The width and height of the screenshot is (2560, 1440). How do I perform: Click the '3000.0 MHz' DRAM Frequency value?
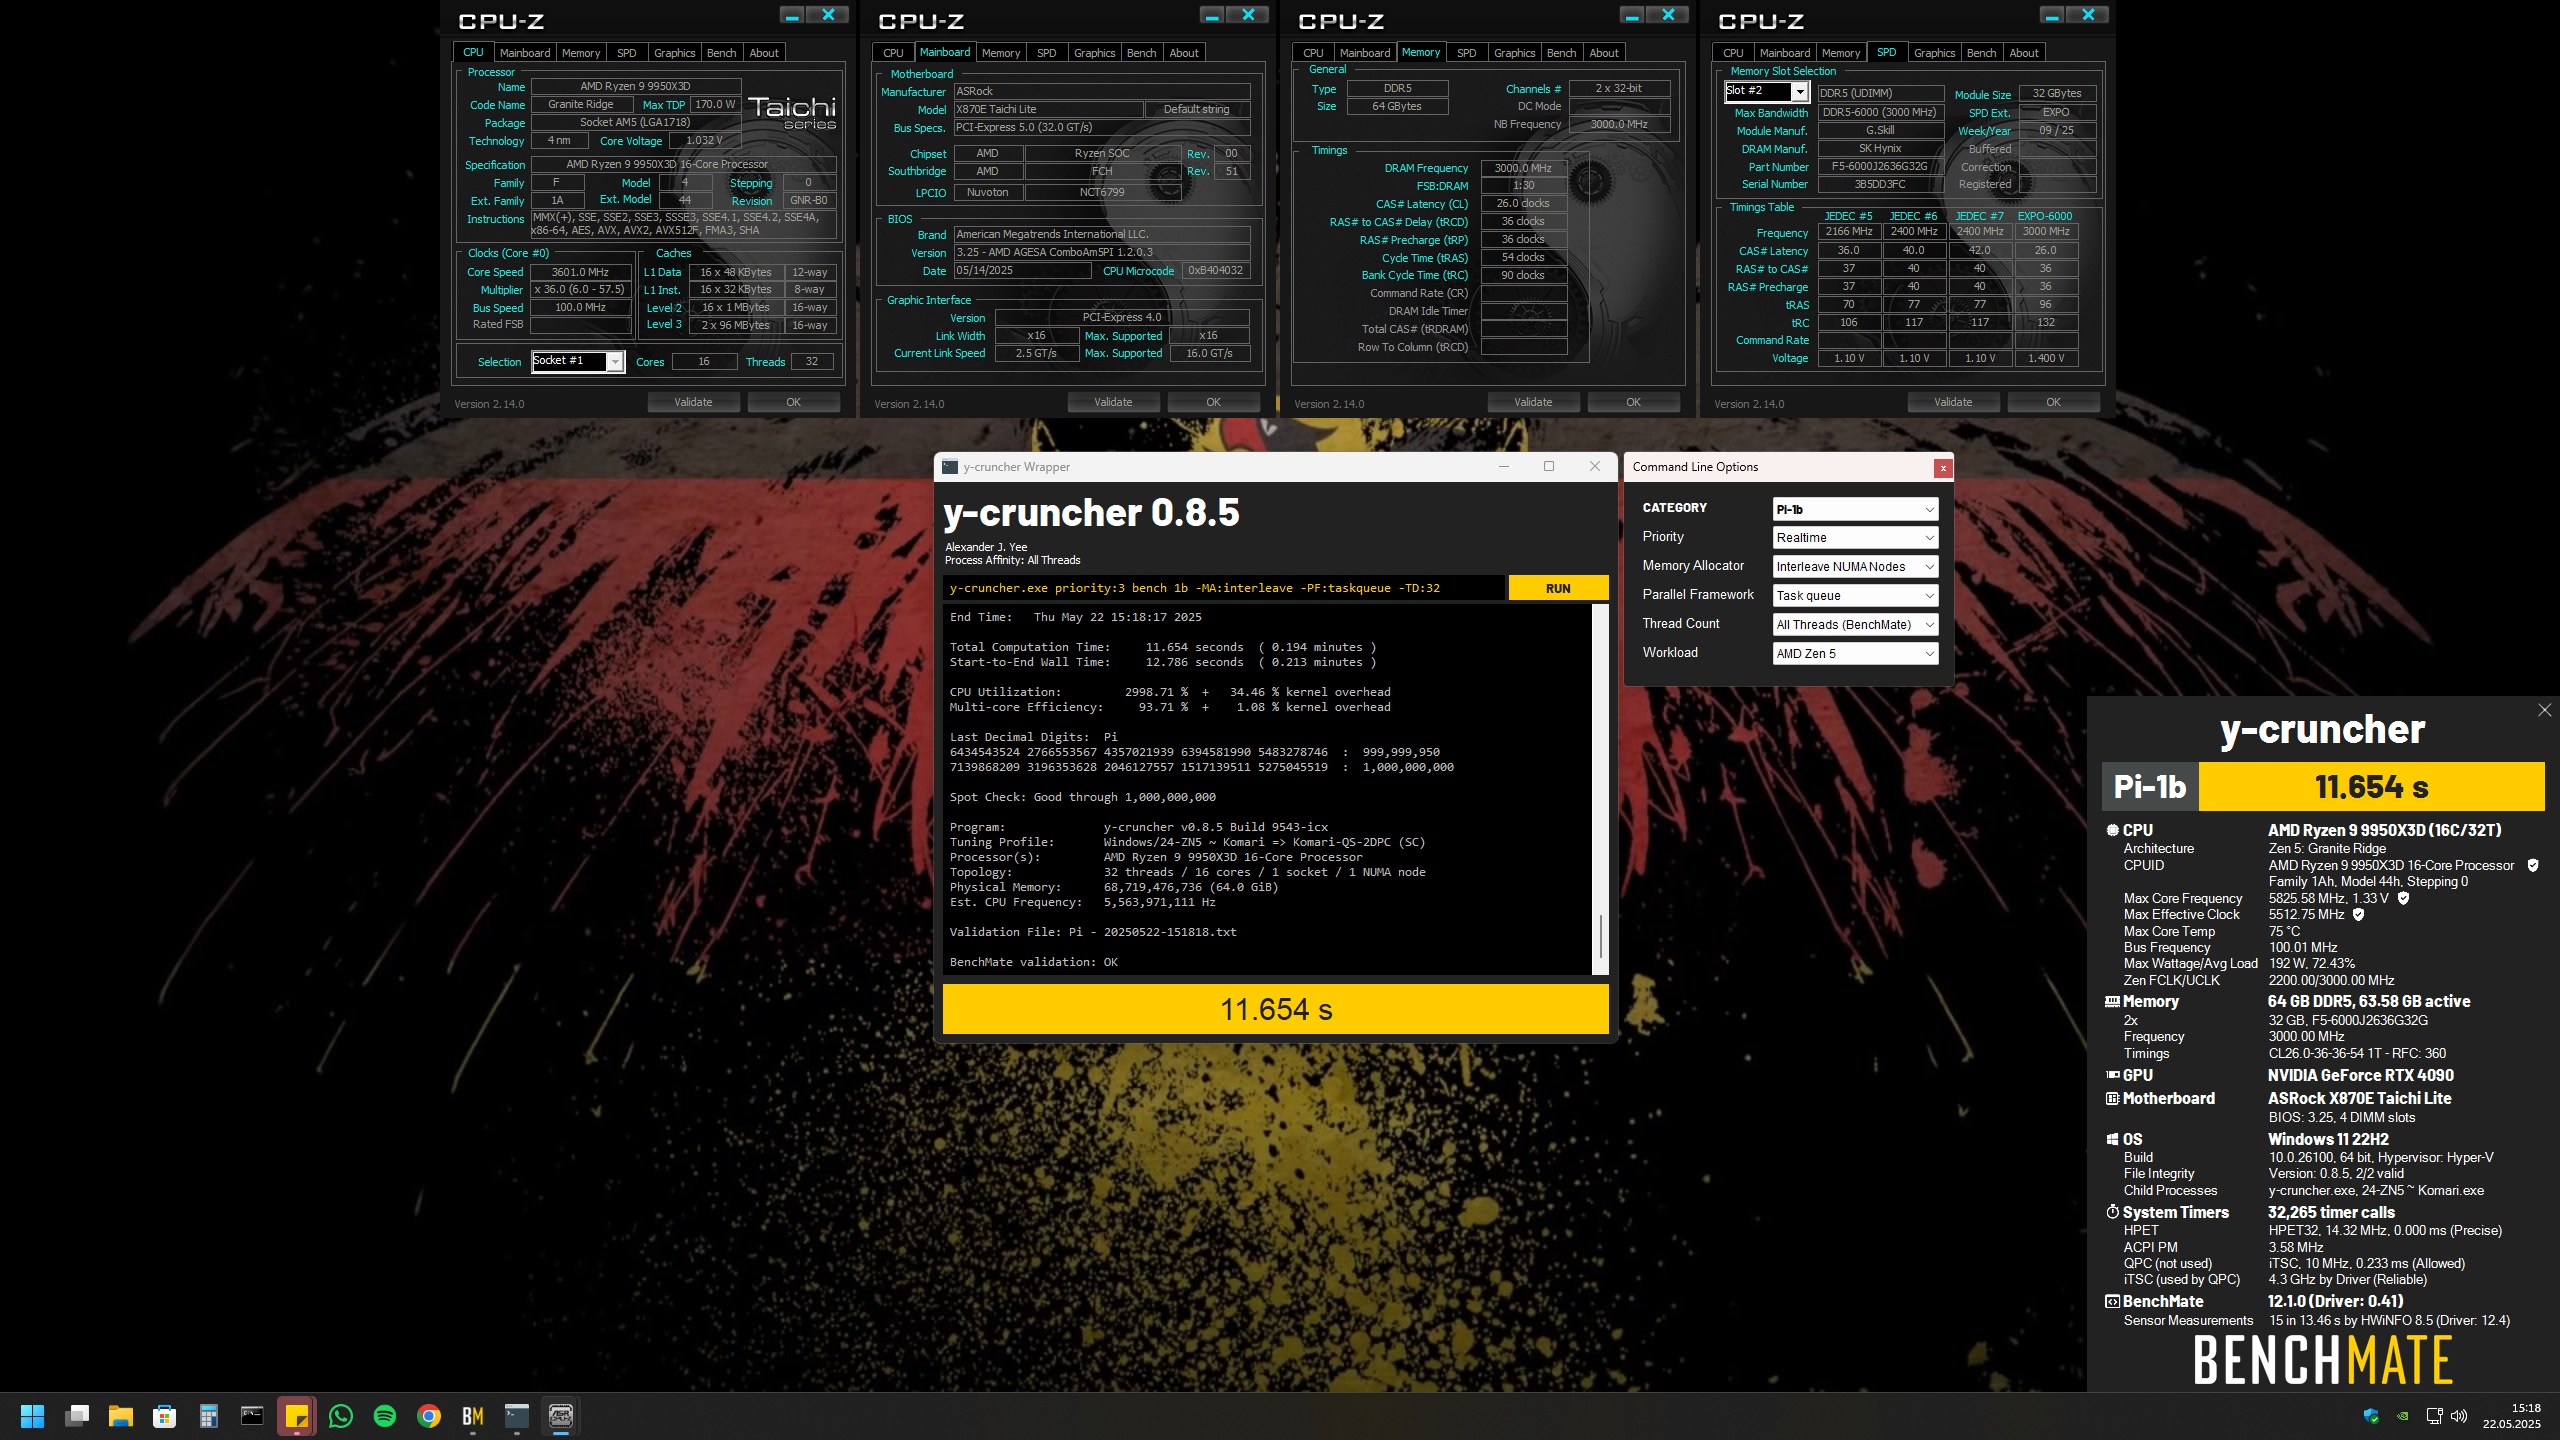pos(1523,168)
